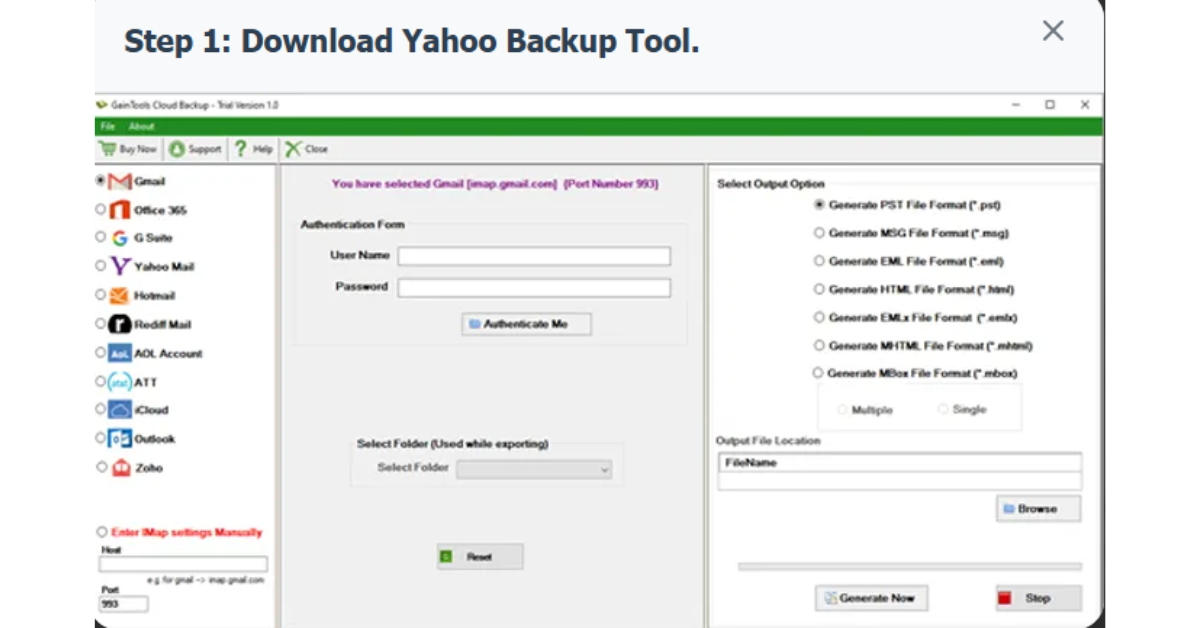Choose Generate MBox File Format option

tap(817, 373)
